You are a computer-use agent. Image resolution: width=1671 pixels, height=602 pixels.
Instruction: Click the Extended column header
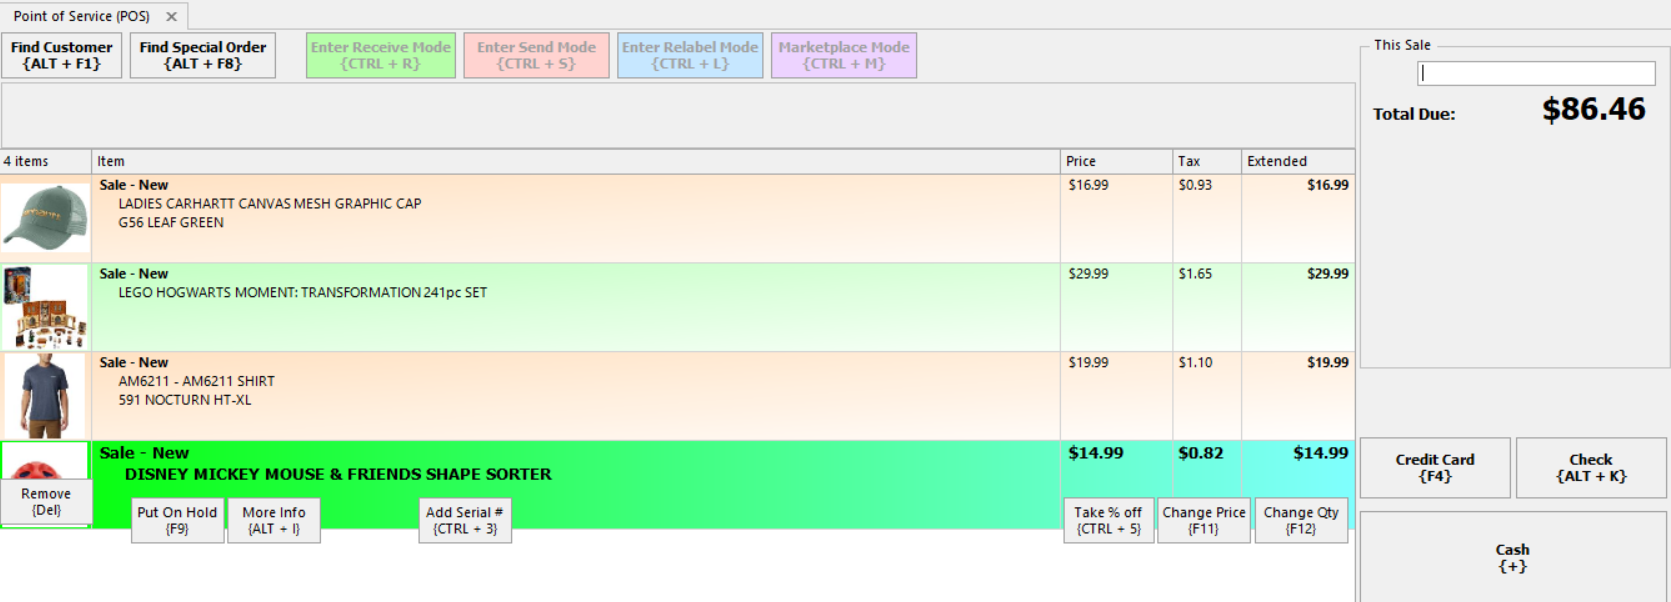1298,161
